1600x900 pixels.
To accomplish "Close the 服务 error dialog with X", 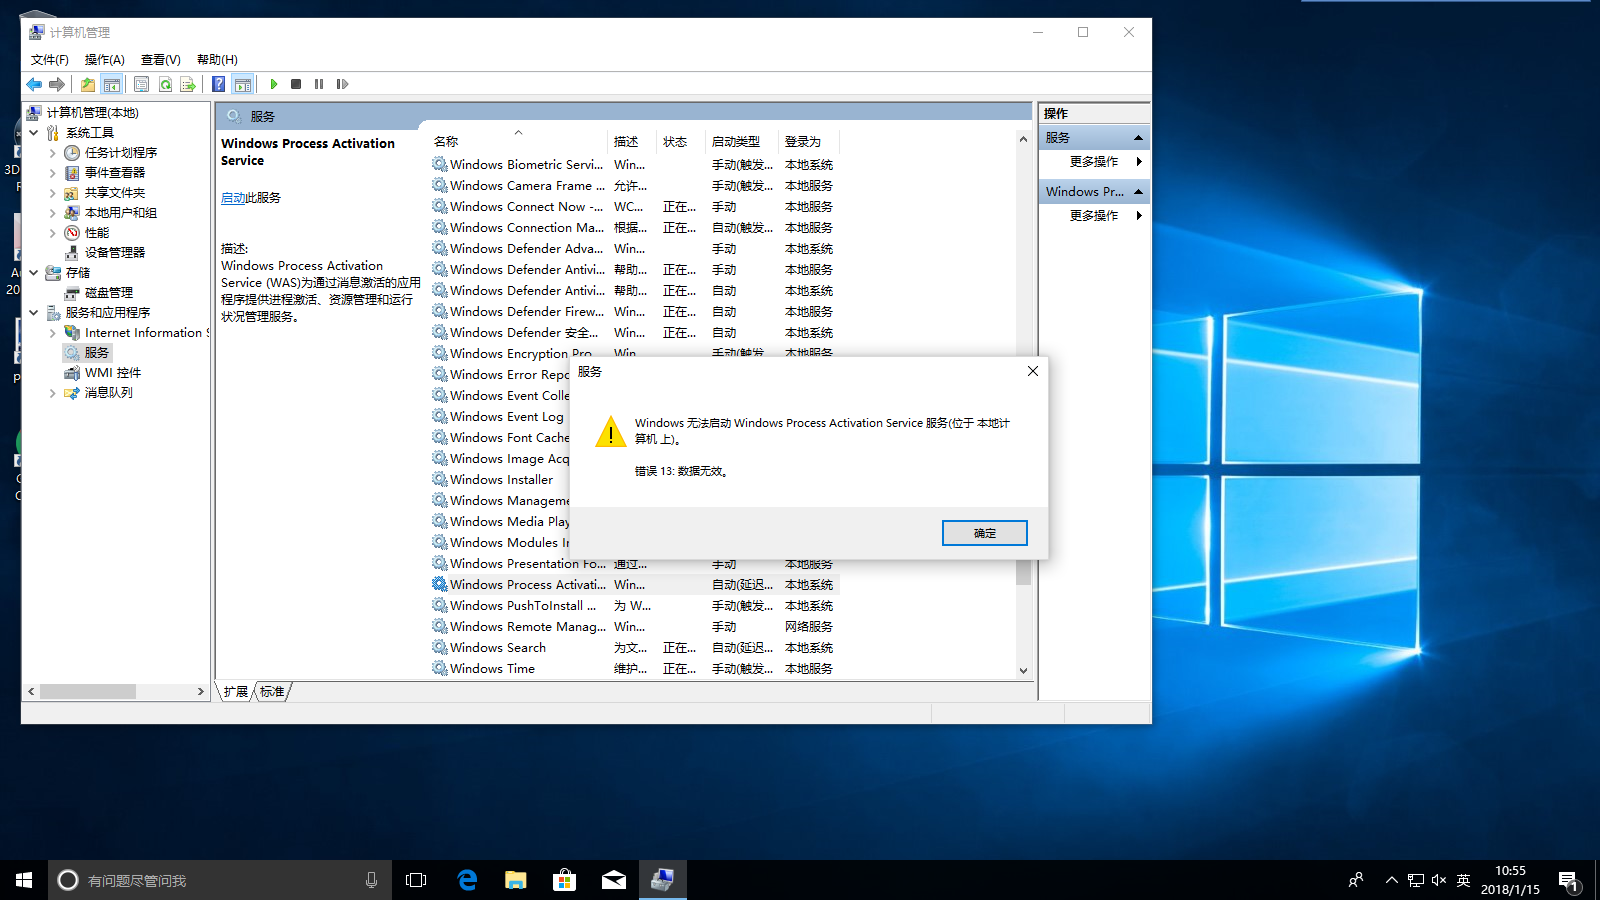I will click(x=1033, y=371).
